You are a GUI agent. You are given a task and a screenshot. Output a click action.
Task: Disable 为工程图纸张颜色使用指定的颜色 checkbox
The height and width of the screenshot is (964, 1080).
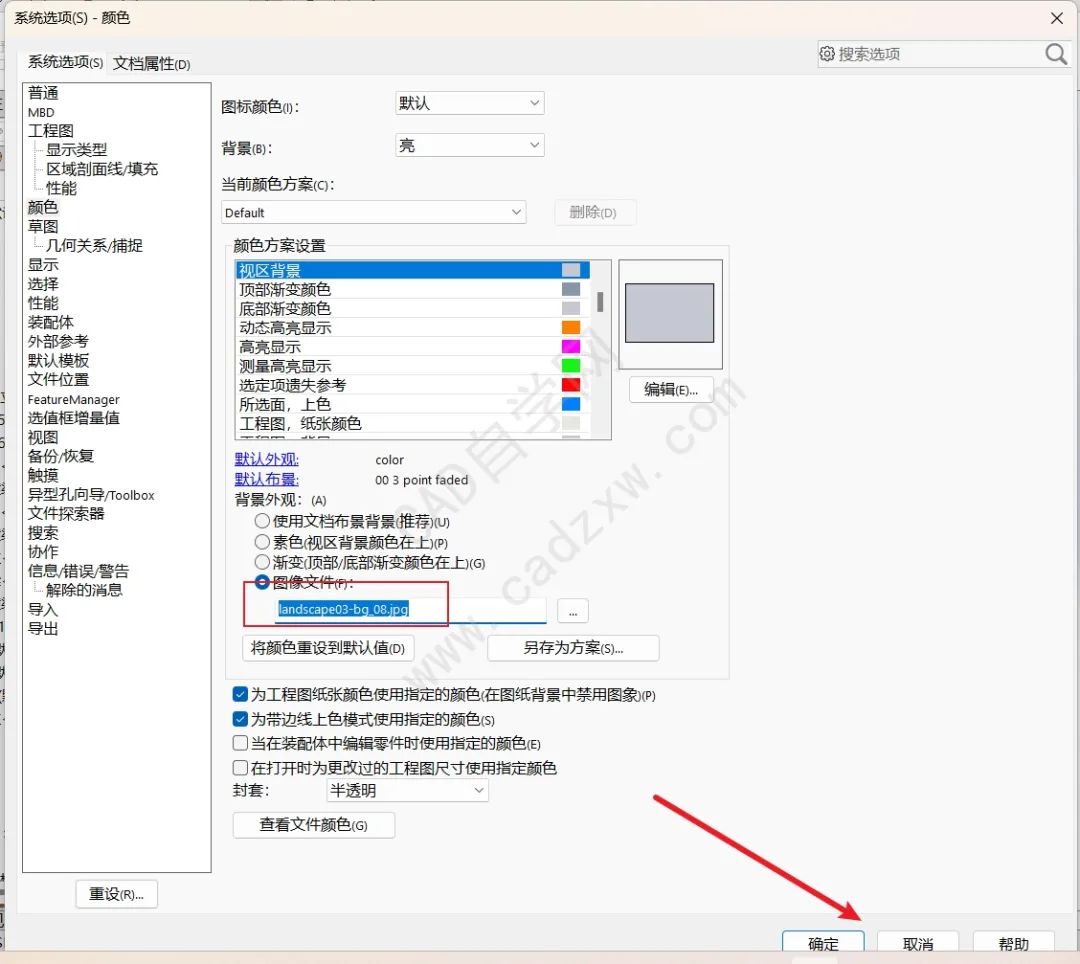click(240, 694)
